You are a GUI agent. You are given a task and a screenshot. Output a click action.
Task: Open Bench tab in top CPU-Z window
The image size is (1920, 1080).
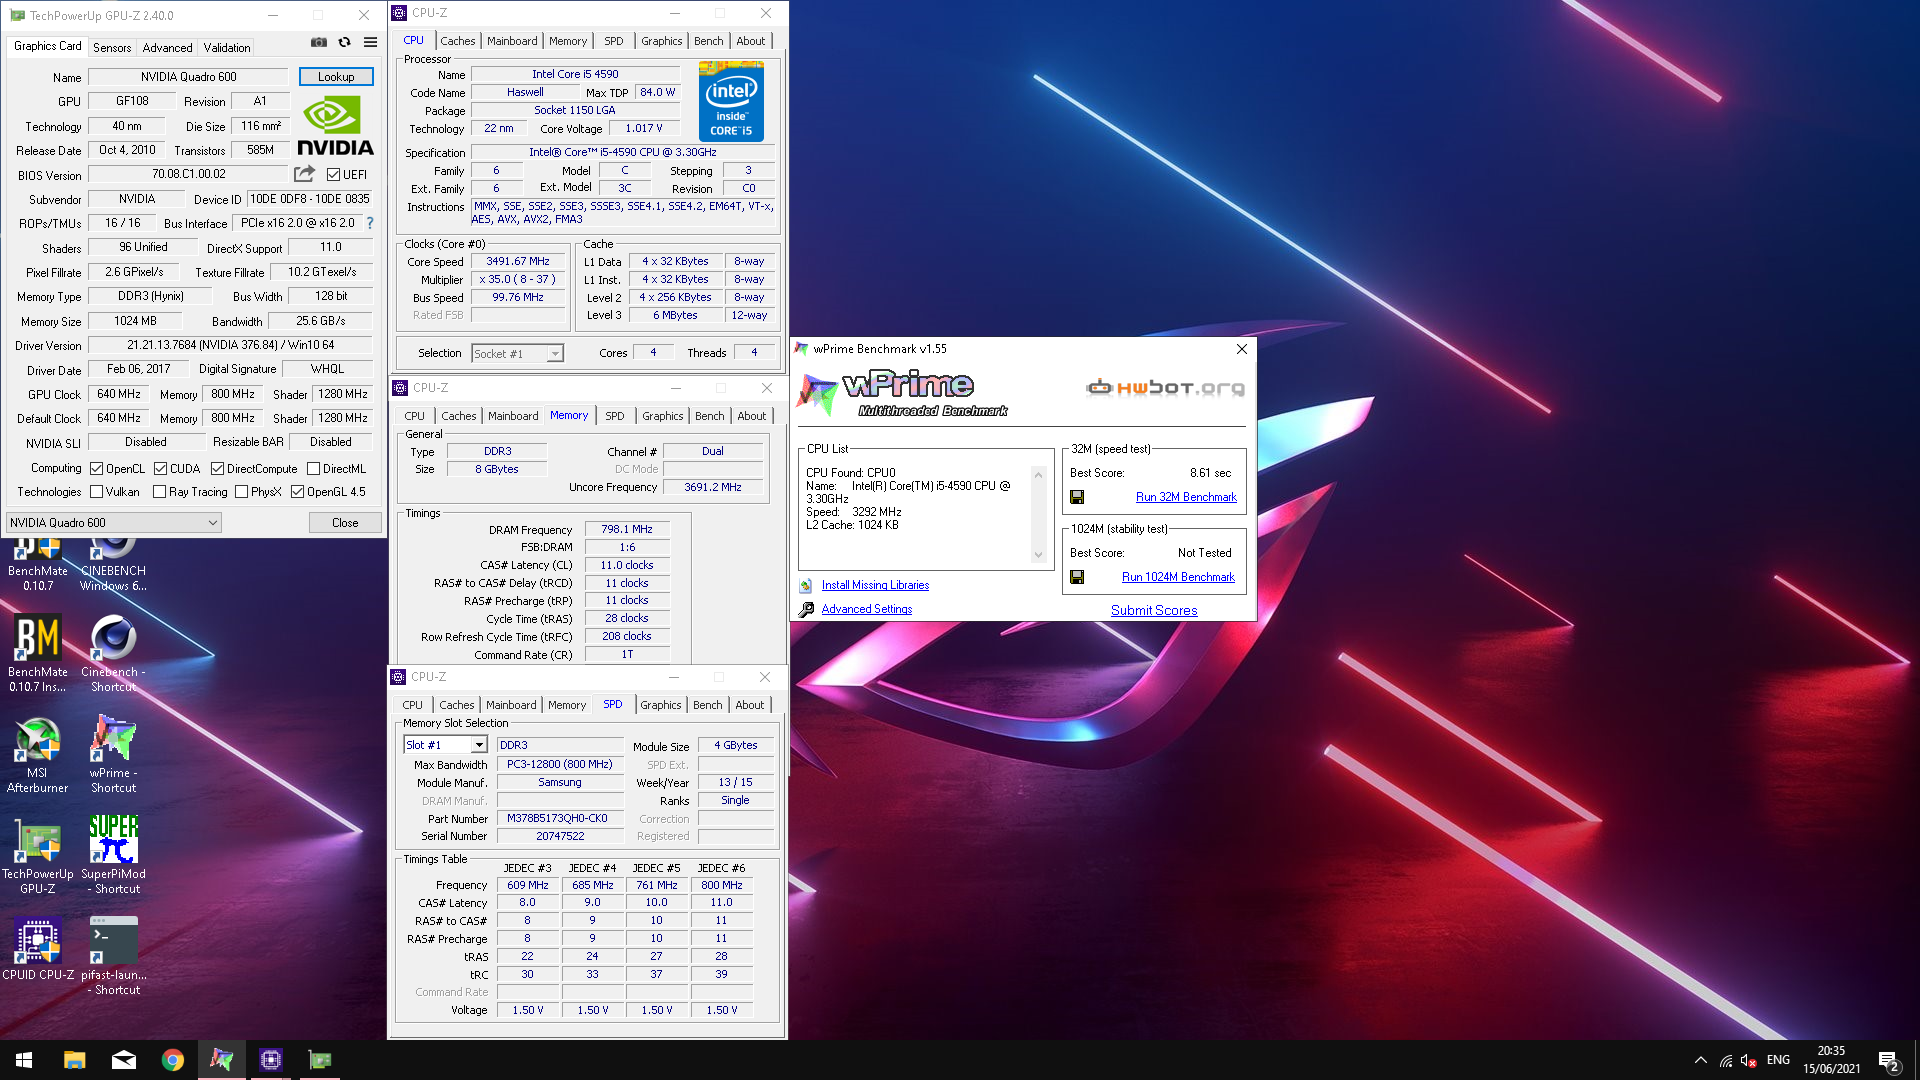708,41
